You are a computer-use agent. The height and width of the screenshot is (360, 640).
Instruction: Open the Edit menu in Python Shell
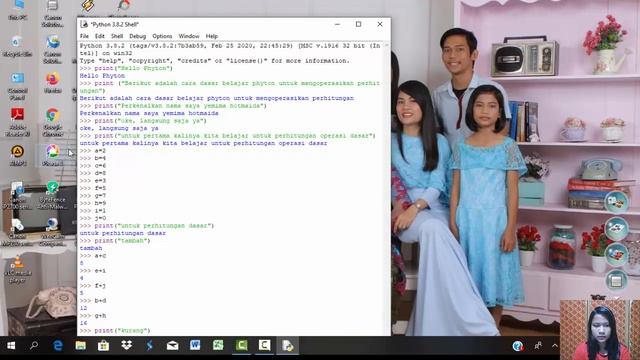100,36
